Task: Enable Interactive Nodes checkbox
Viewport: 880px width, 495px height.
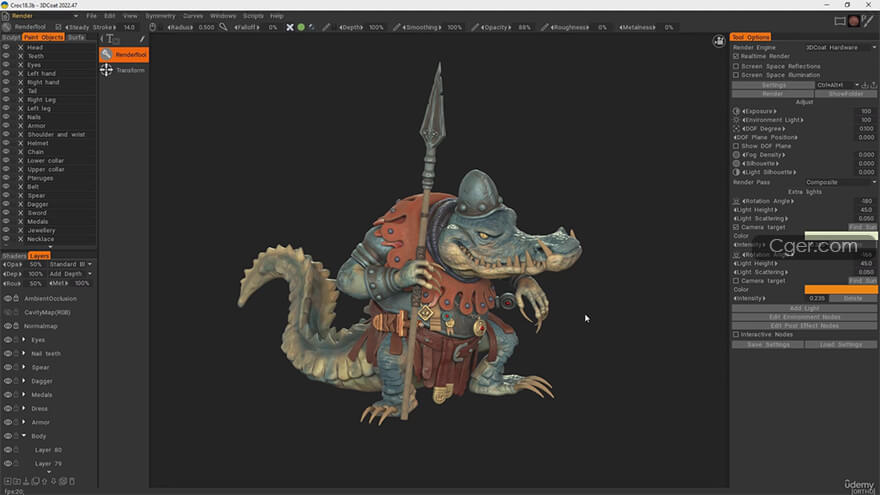Action: [736, 334]
